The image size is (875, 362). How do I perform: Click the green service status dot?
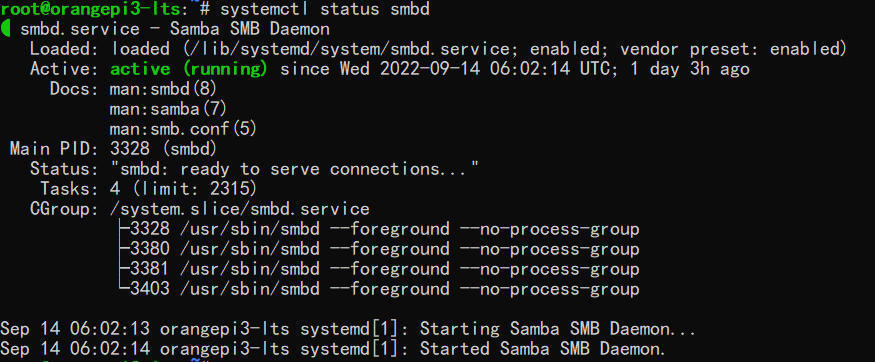tap(5, 28)
